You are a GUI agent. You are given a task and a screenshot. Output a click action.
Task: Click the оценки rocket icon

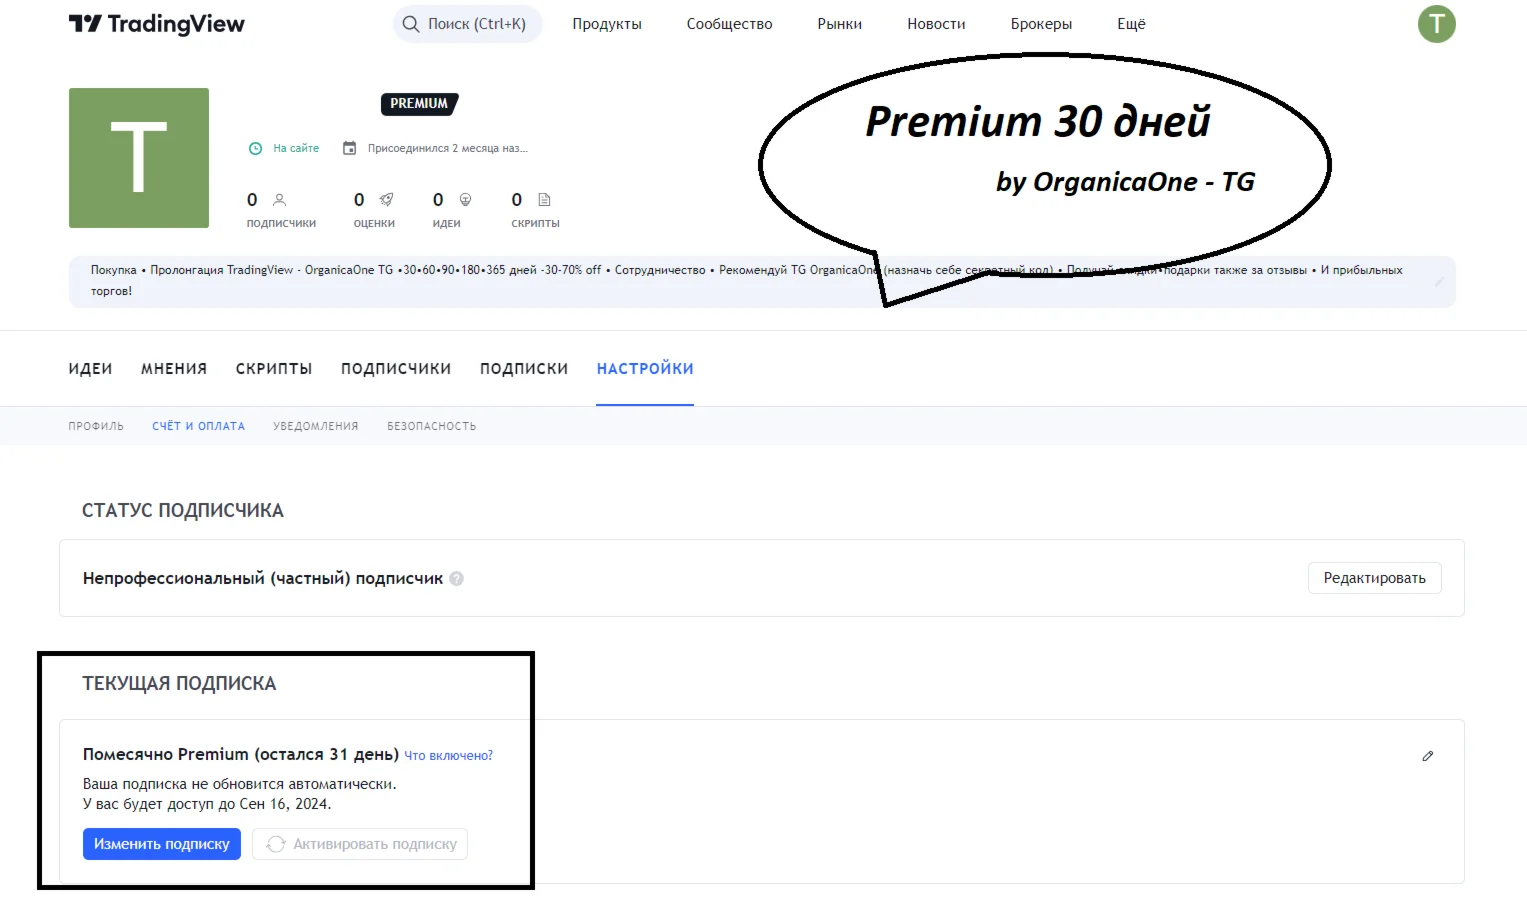(386, 200)
